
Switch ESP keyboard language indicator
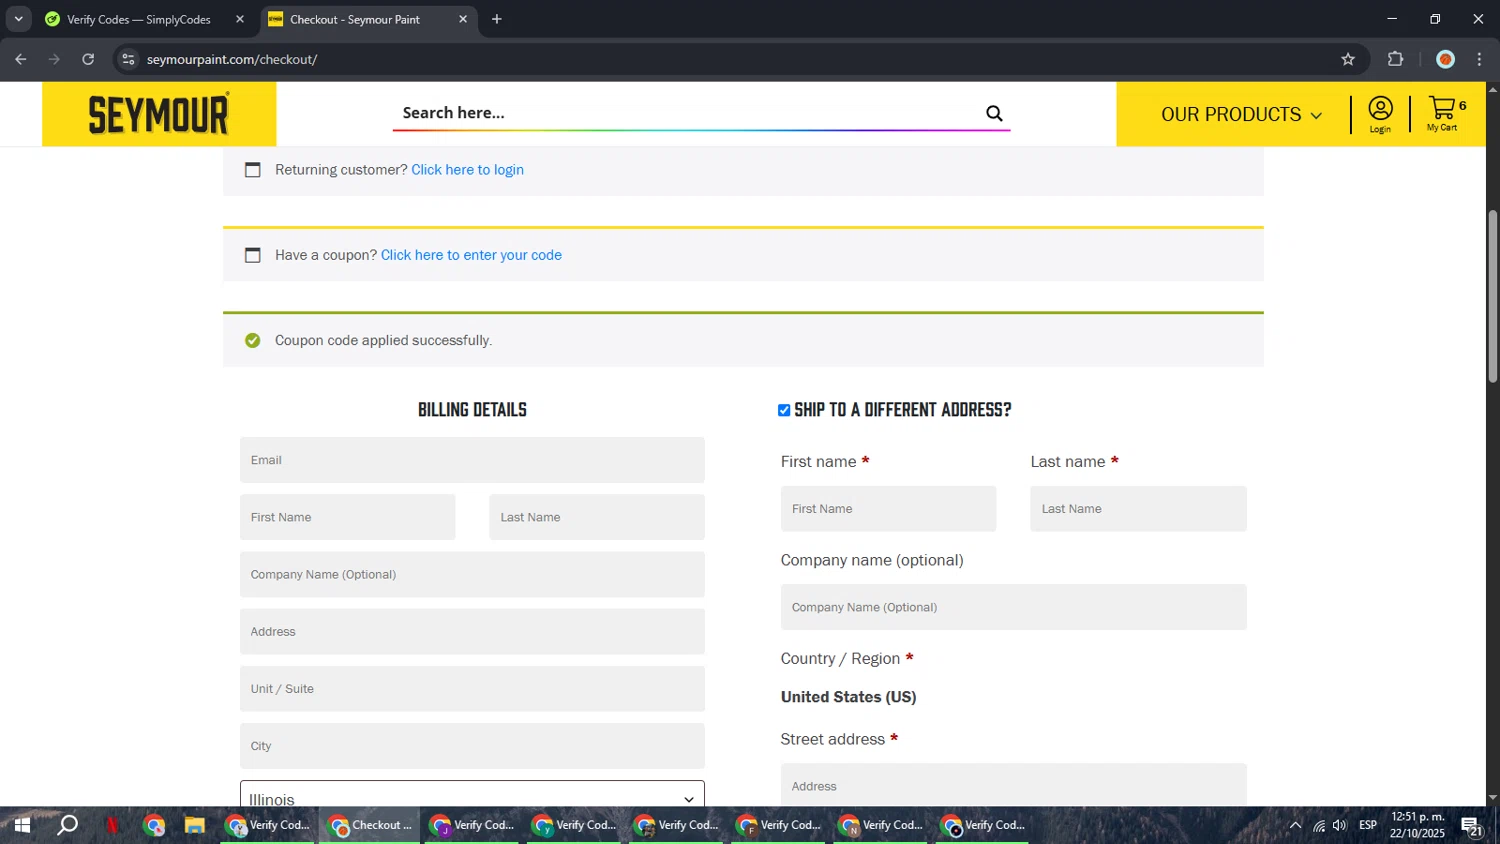click(x=1368, y=825)
